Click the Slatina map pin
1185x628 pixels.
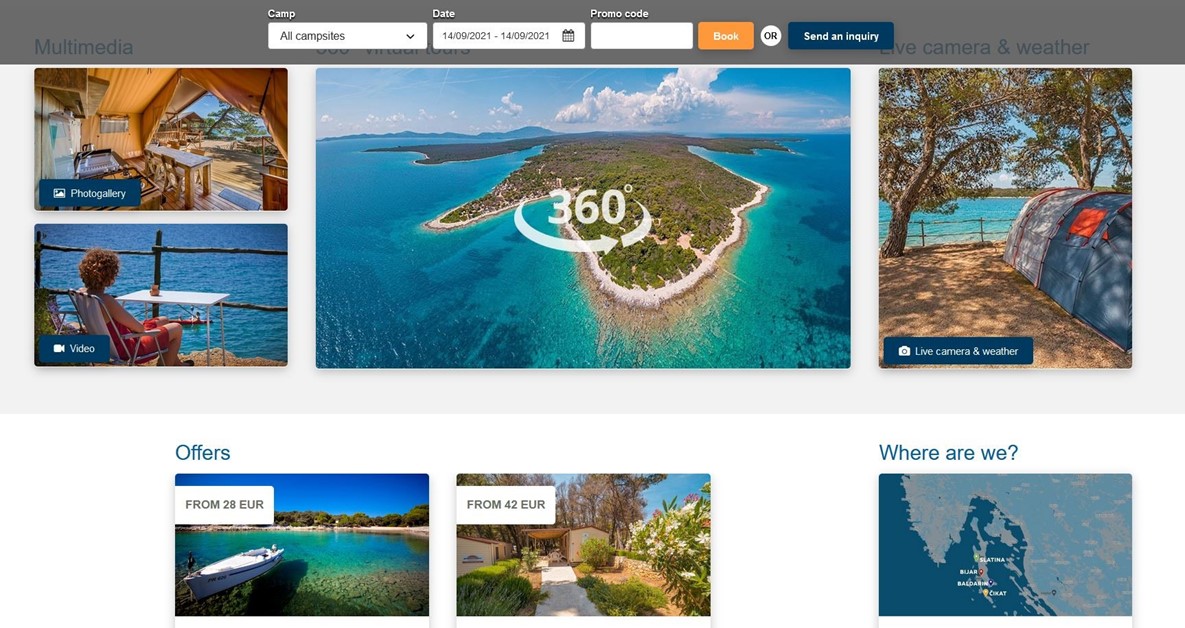click(976, 558)
